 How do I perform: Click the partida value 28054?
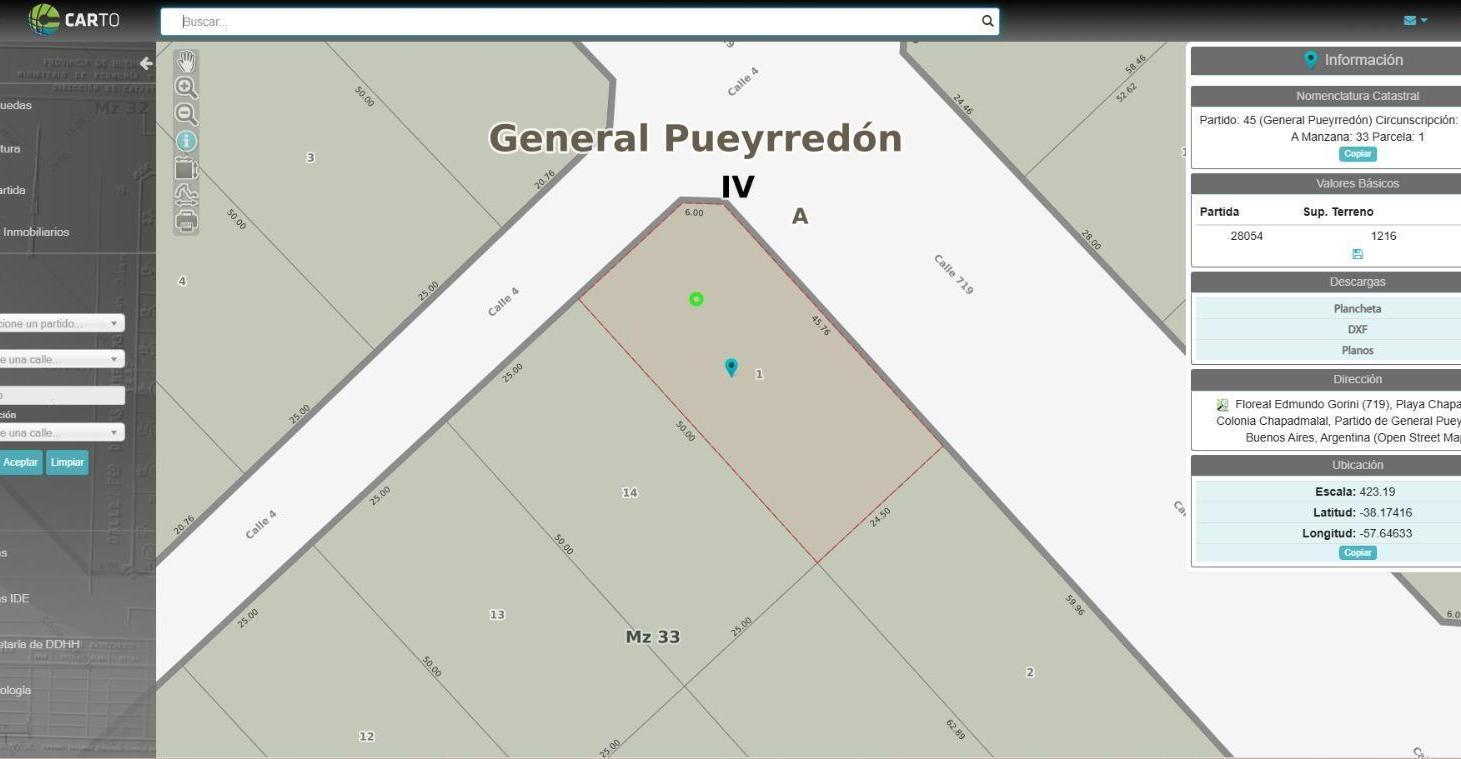pos(1246,236)
